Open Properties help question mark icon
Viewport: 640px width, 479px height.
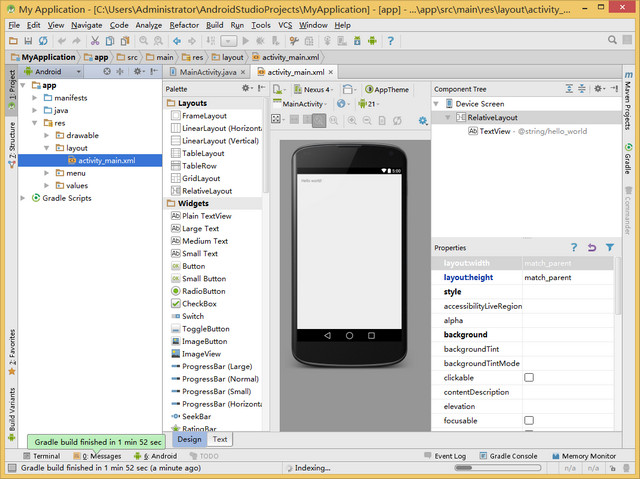[573, 247]
